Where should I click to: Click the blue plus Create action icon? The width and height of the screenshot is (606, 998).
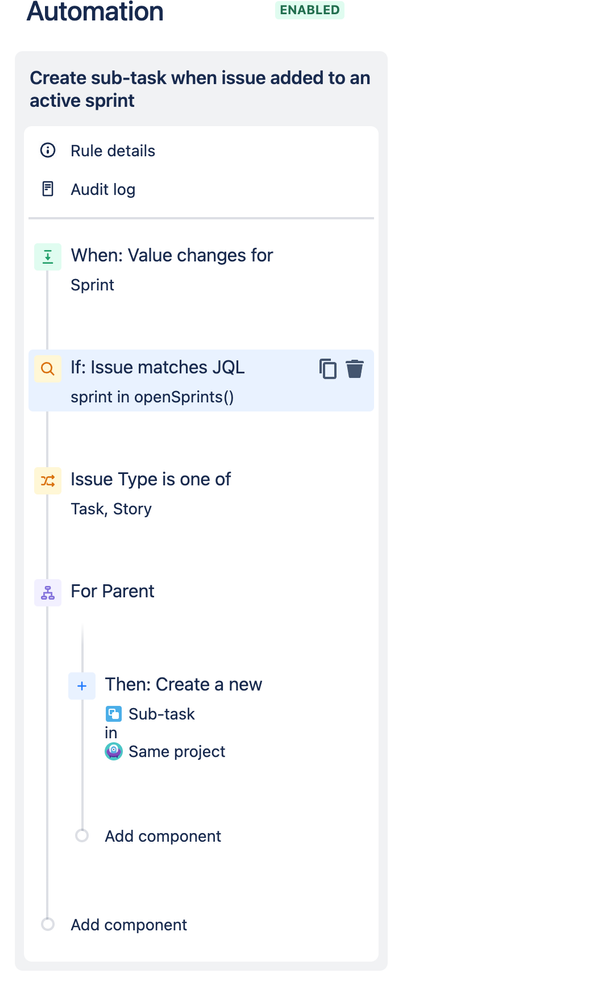pyautogui.click(x=82, y=686)
